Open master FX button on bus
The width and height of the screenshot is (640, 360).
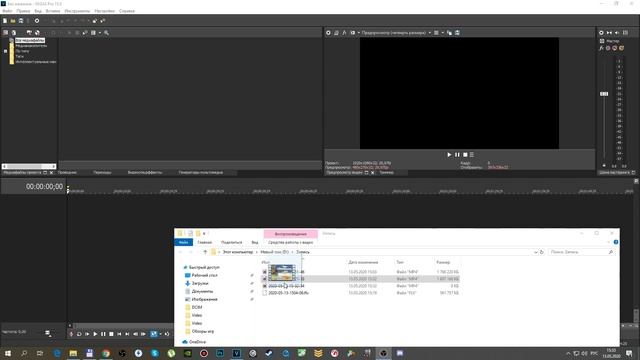[602, 48]
